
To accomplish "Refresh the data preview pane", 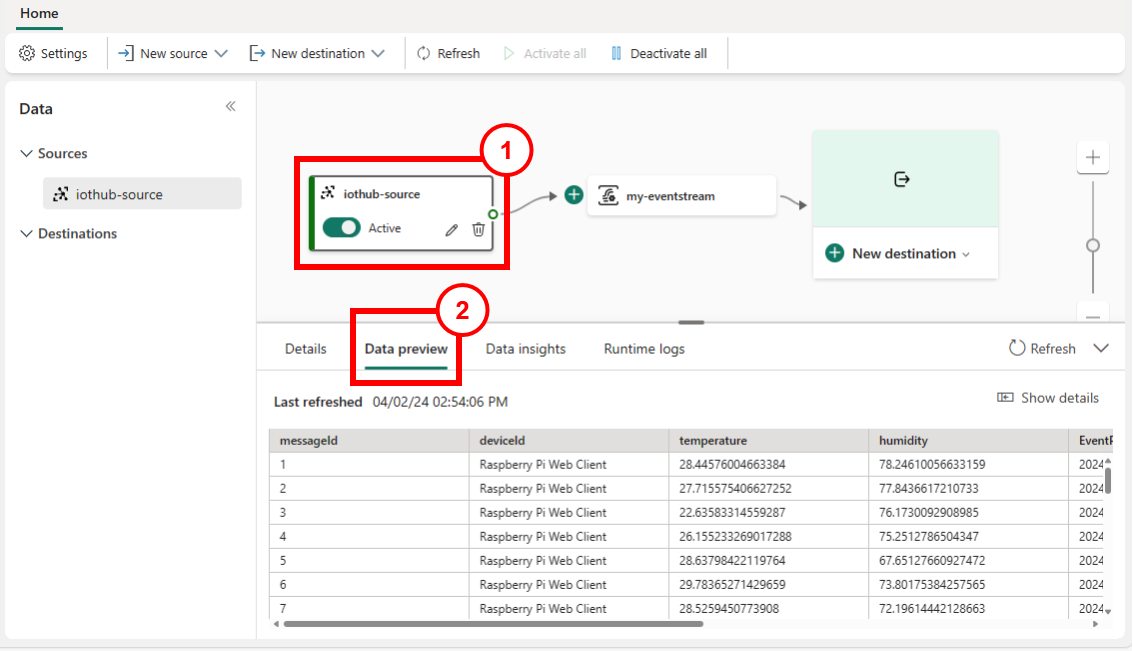I will click(1042, 348).
